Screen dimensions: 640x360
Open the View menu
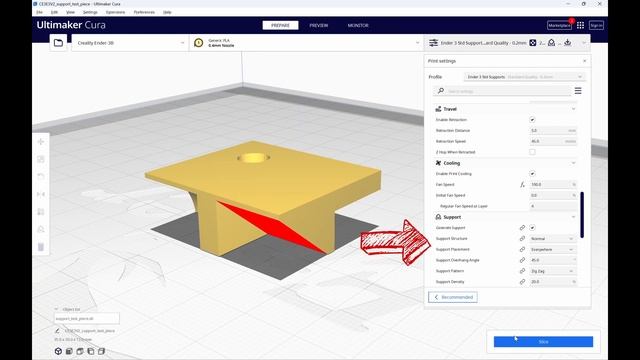[71, 12]
